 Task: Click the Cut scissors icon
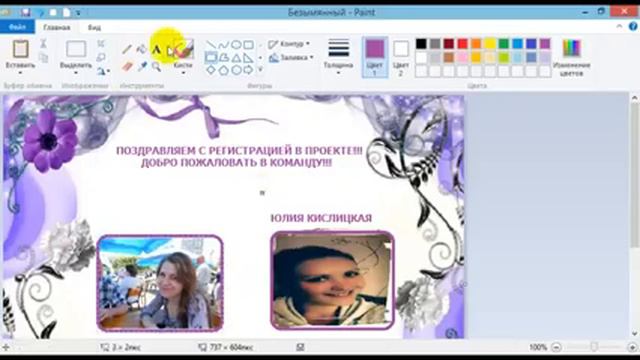(43, 44)
